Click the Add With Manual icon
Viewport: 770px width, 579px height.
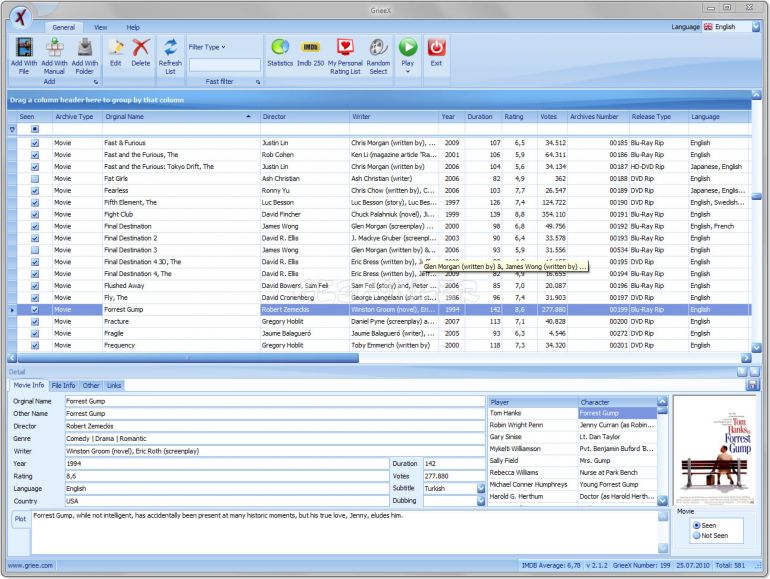(55, 47)
